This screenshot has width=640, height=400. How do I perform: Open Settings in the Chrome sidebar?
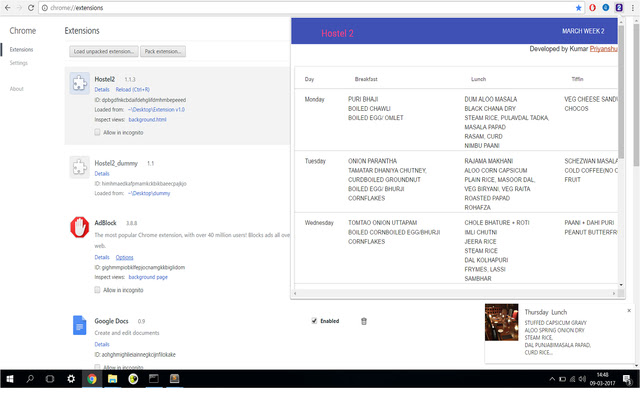click(x=18, y=63)
